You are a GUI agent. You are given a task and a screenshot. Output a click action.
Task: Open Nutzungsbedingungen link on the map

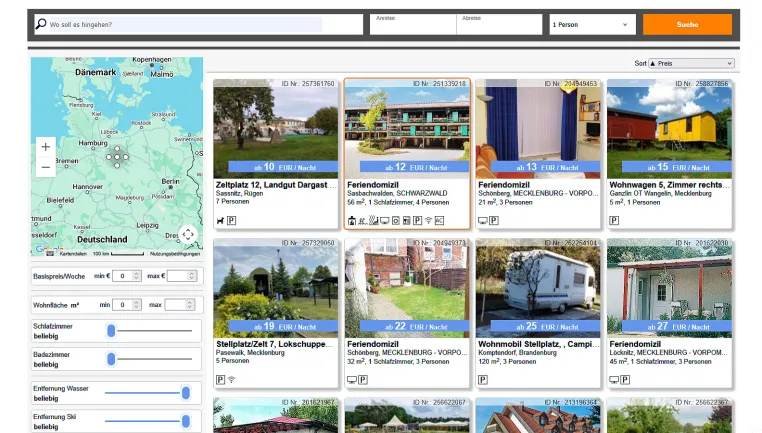(x=175, y=254)
